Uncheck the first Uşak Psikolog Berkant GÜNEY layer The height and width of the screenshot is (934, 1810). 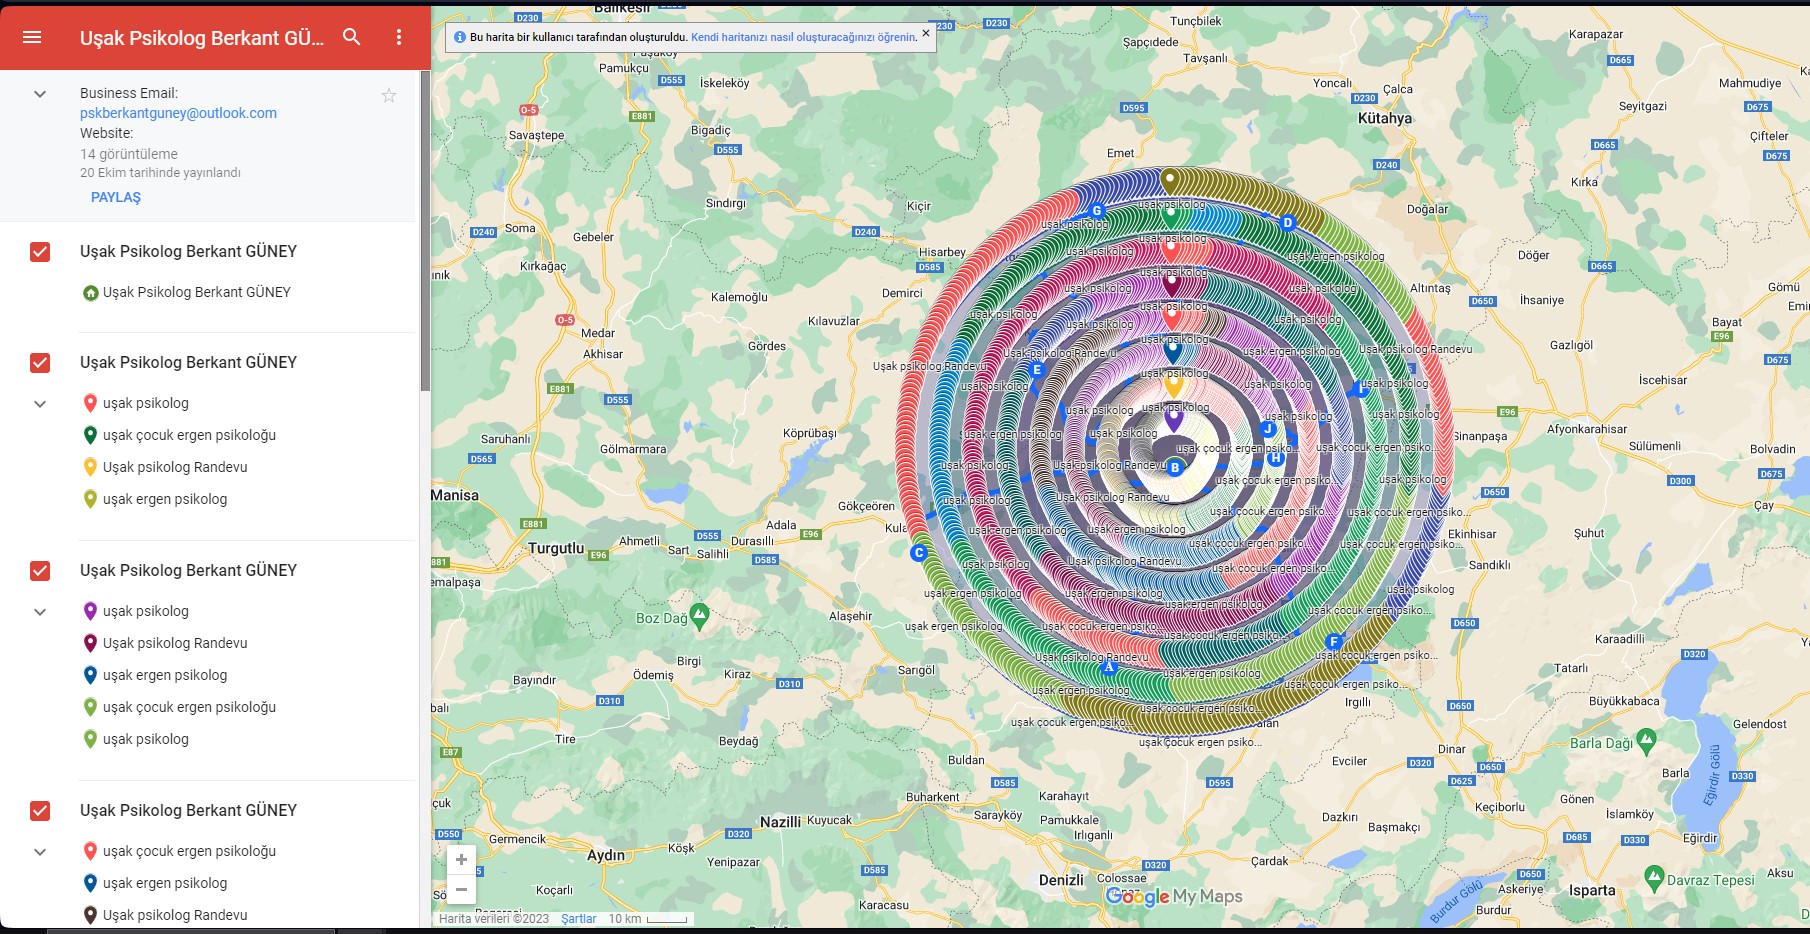40,252
